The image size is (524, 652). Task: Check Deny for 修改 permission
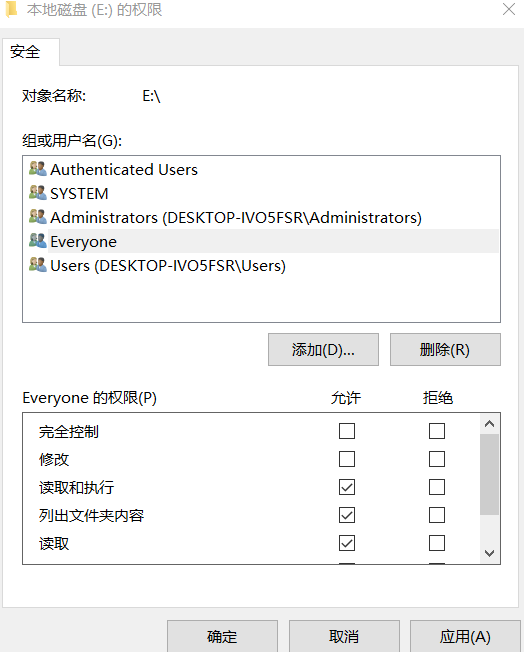pos(437,459)
